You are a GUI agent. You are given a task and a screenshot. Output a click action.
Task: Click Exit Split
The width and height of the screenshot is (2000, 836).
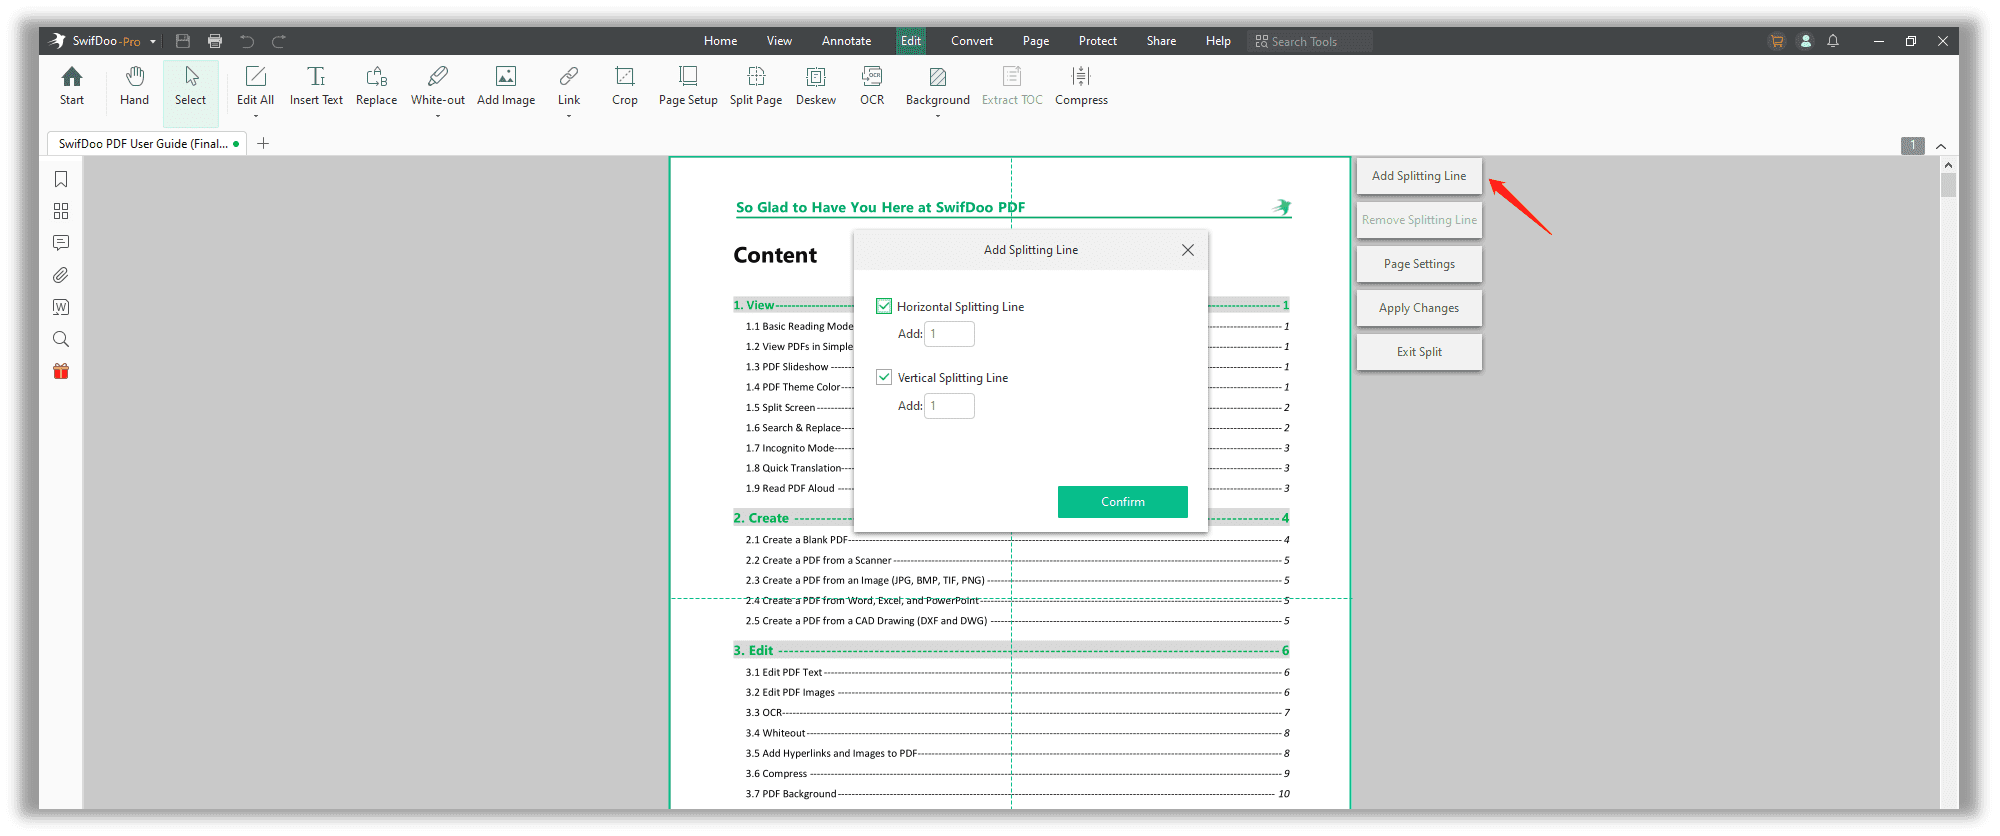coord(1419,352)
